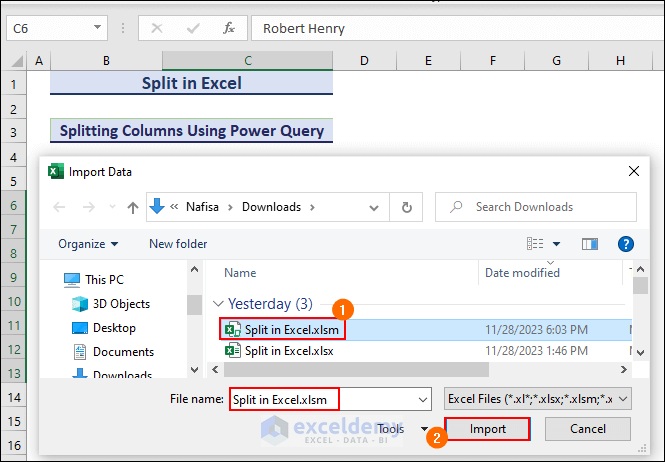Collapse the Yesterday (3) group
The image size is (665, 462).
click(x=218, y=304)
